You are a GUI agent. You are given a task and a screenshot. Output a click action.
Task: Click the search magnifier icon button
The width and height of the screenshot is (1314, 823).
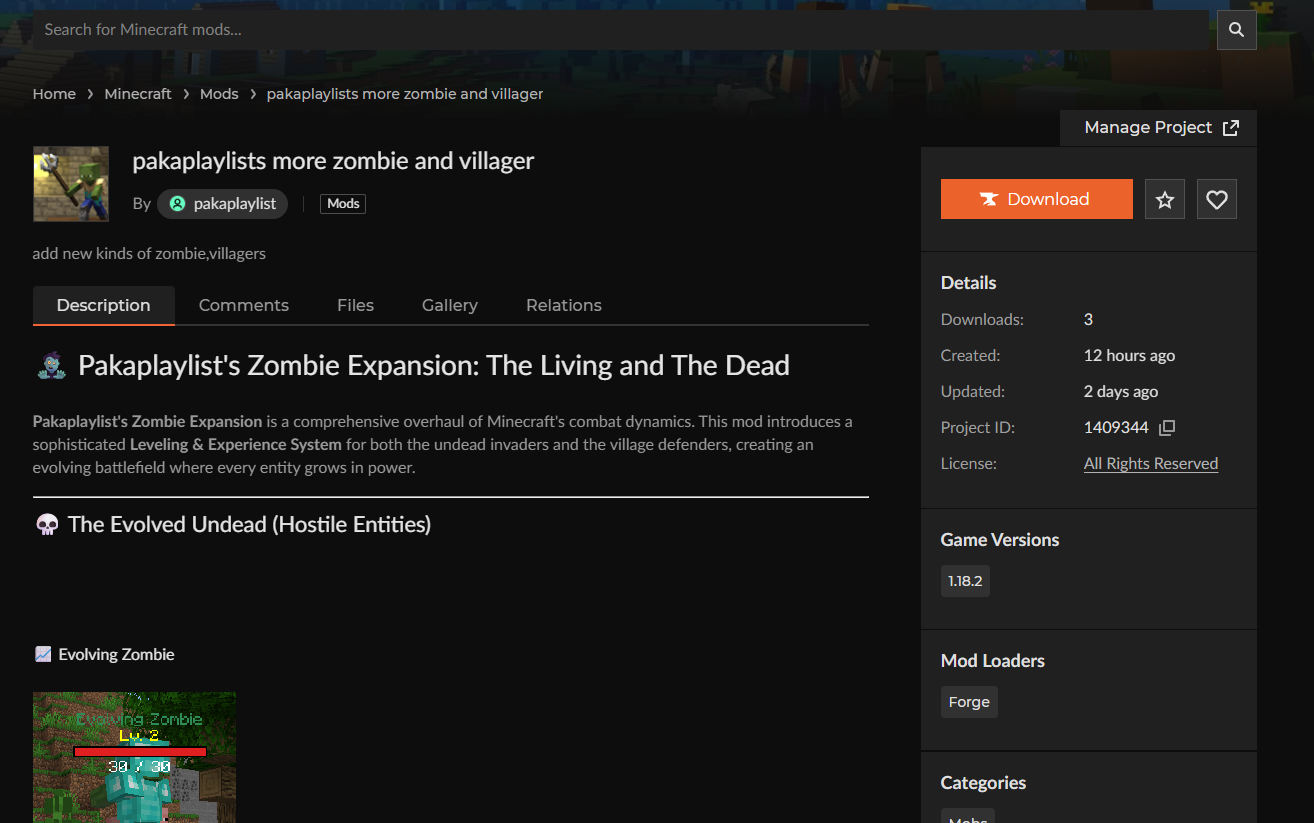(x=1236, y=30)
